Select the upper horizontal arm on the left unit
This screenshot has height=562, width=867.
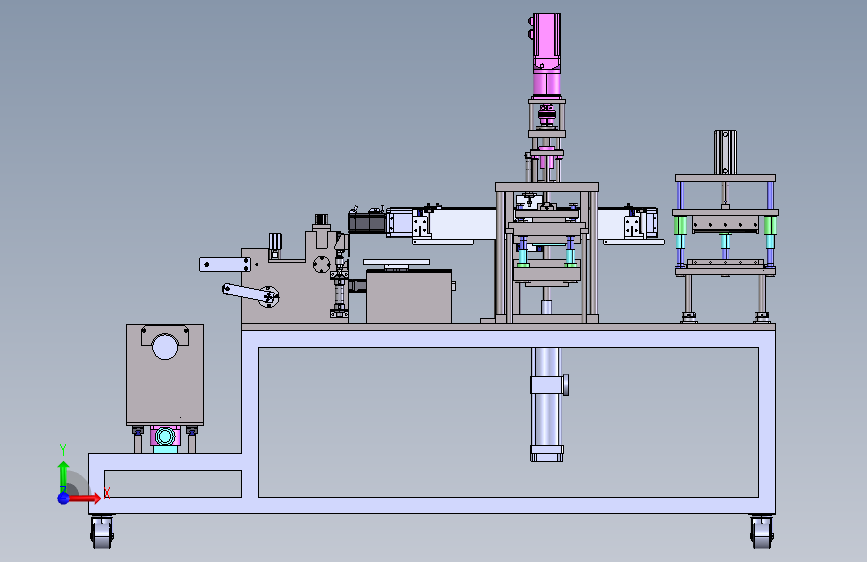click(x=224, y=264)
